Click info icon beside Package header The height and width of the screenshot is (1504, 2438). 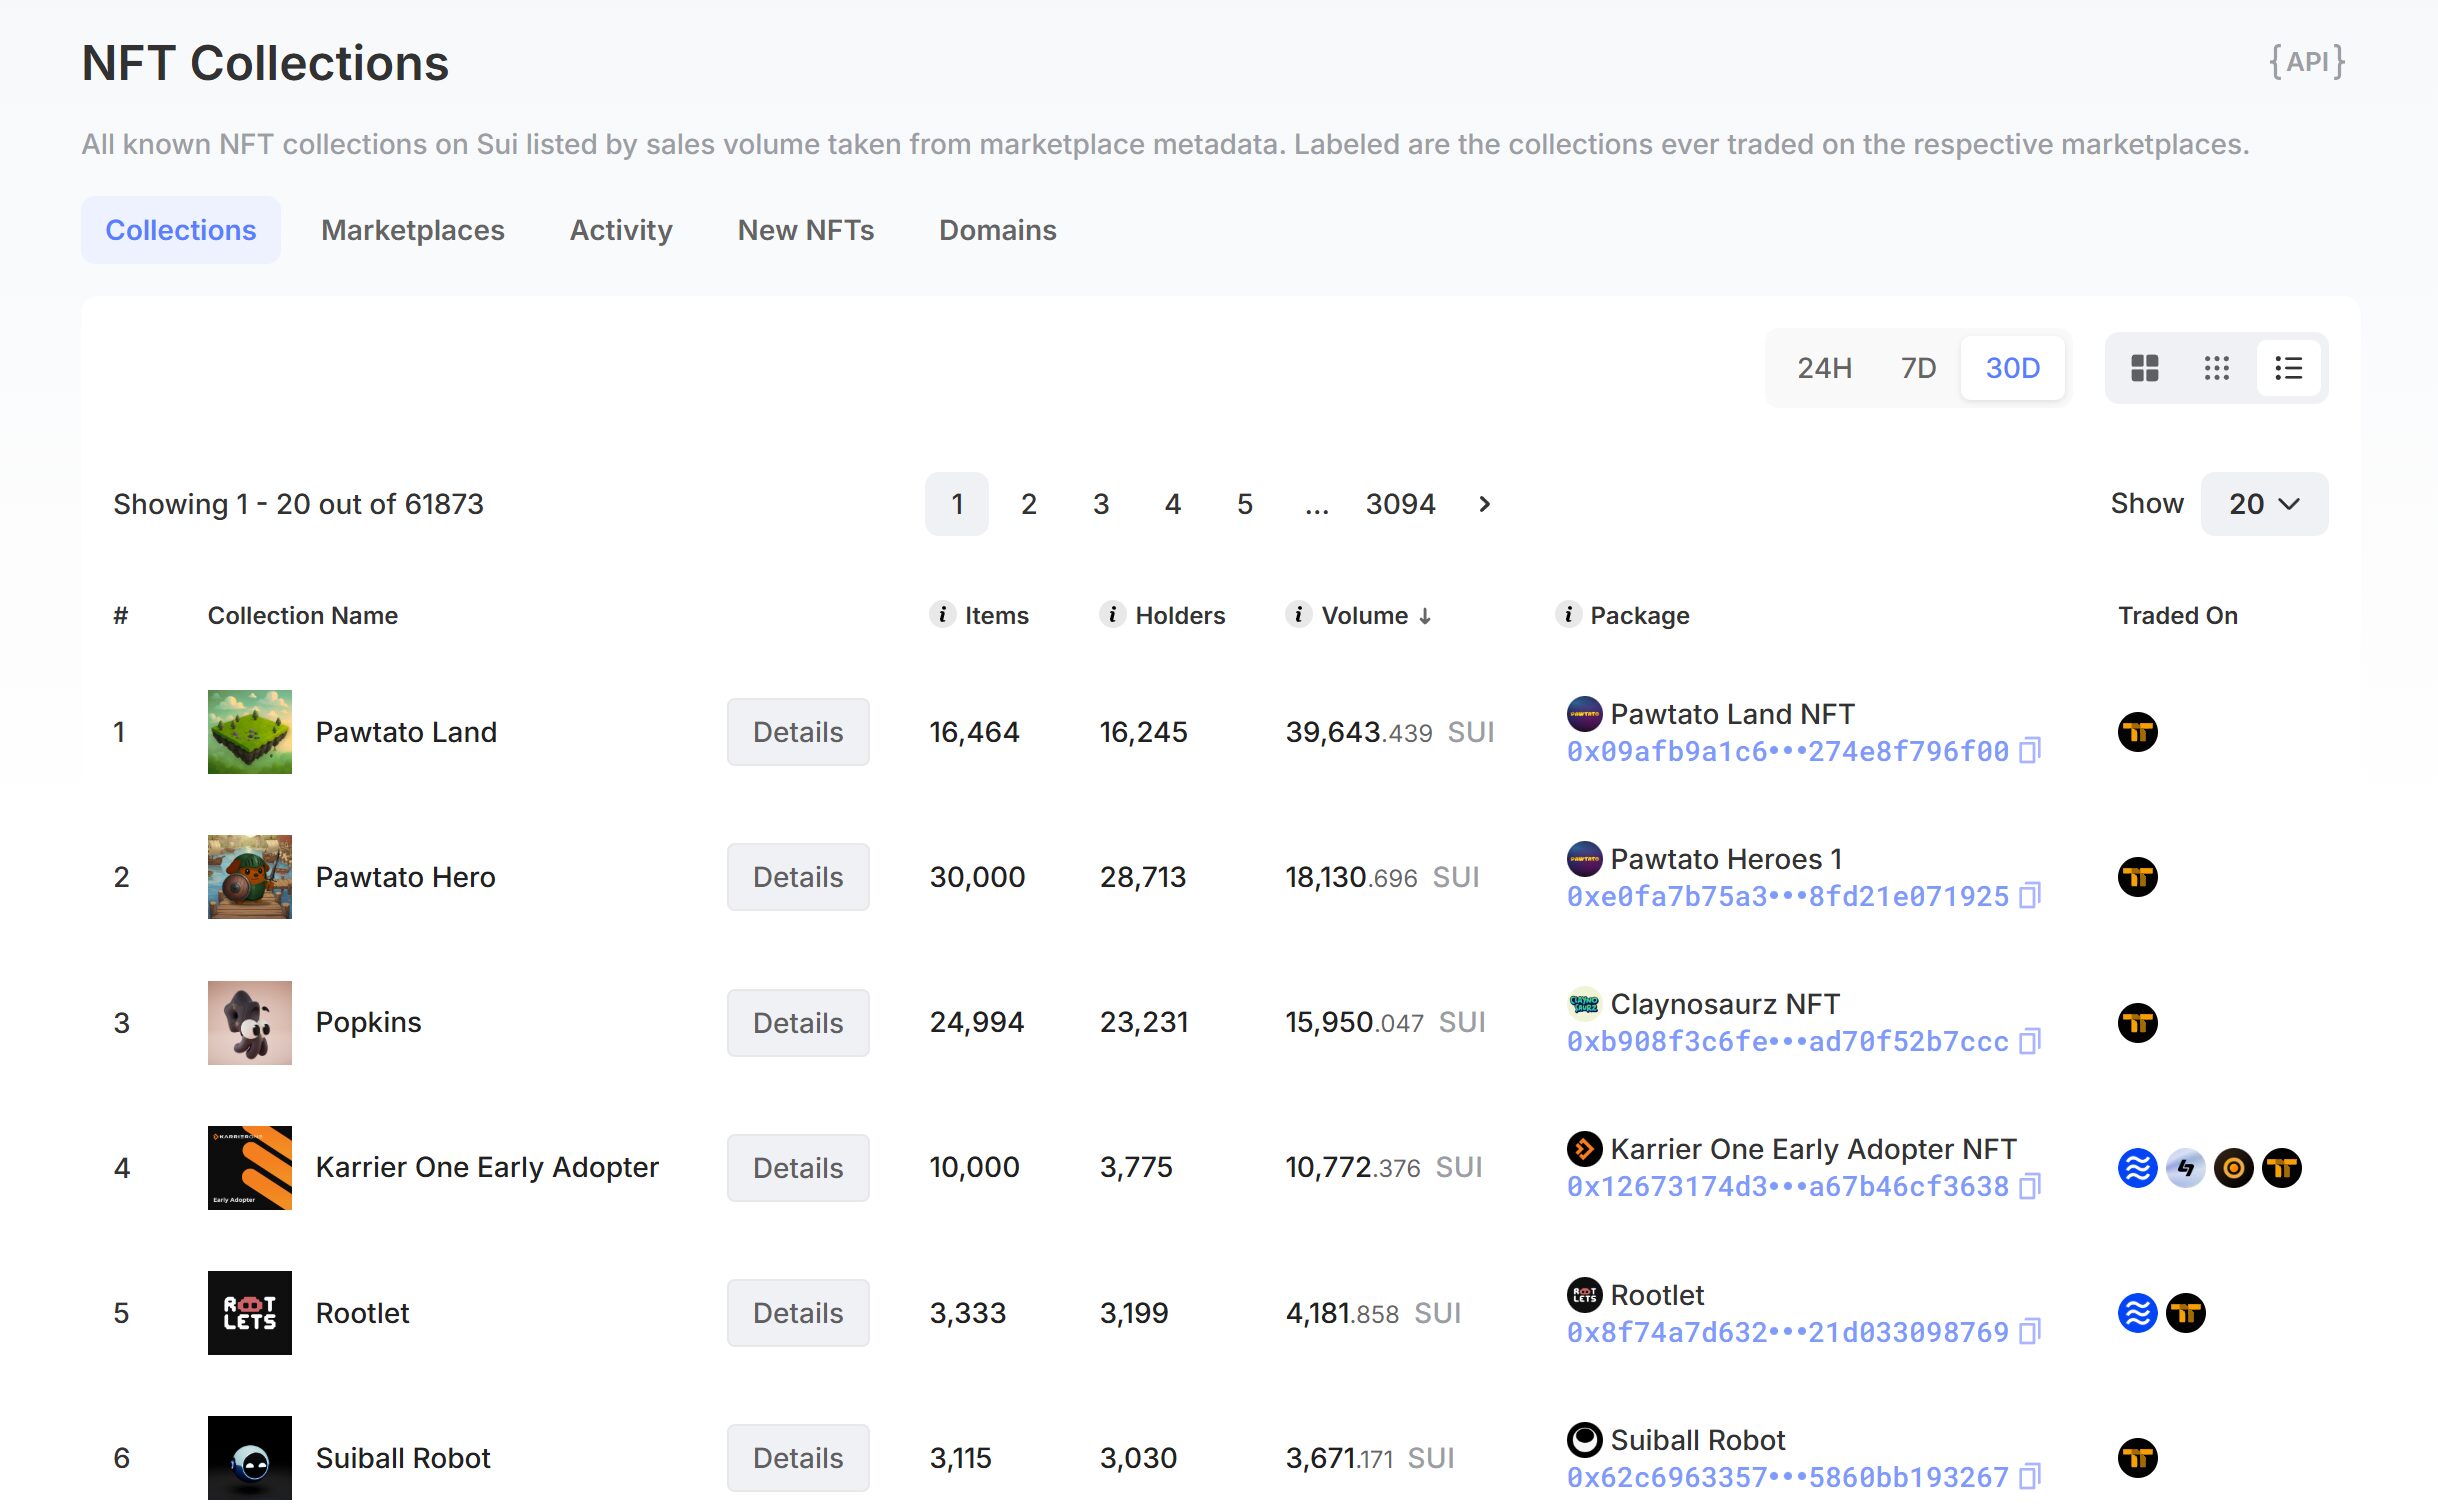(1568, 614)
